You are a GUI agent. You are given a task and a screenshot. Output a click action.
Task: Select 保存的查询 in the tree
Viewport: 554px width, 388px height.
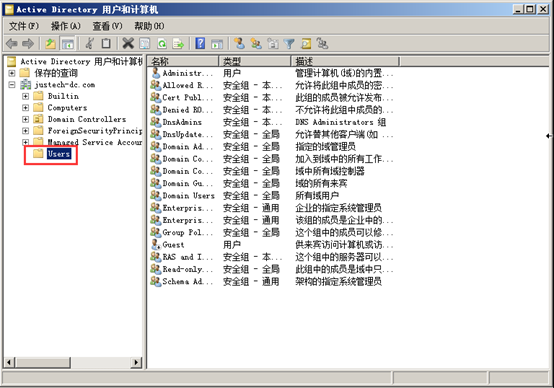(56, 73)
